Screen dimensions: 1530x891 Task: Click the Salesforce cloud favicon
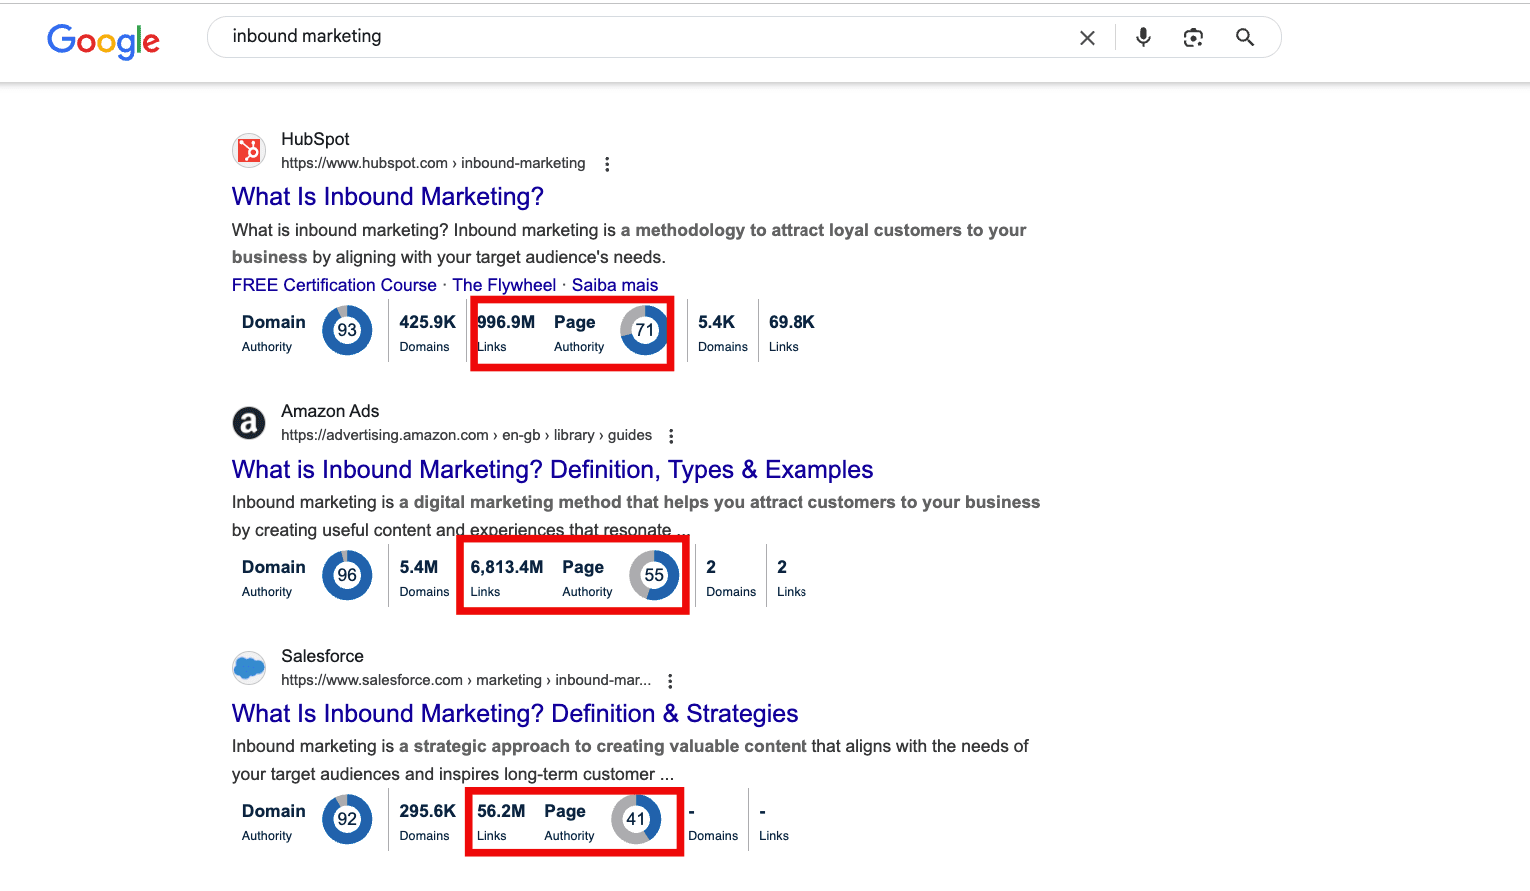coord(249,667)
